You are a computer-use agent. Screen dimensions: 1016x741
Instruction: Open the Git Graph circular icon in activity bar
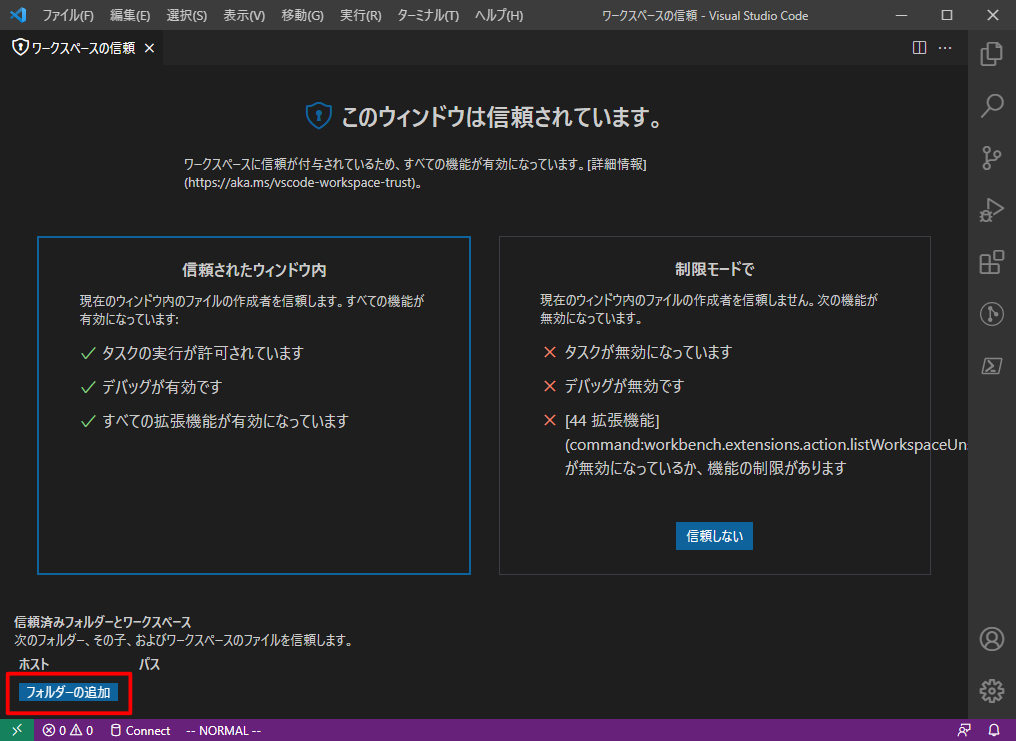[x=991, y=314]
